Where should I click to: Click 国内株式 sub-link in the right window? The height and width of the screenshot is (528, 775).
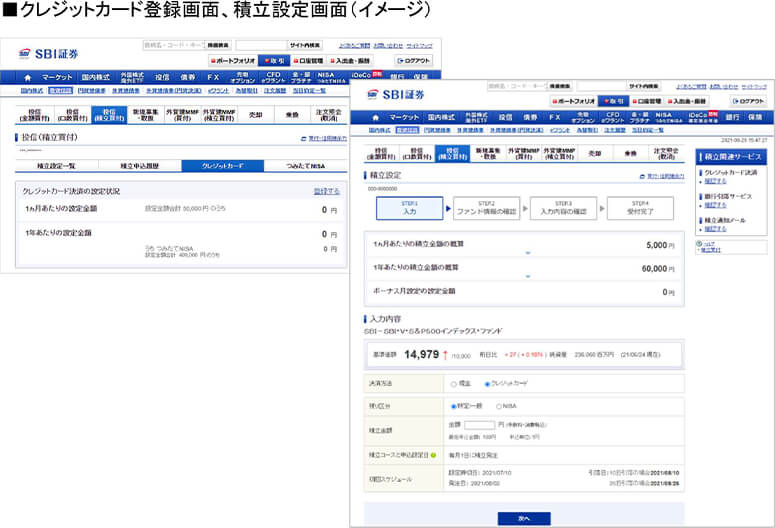(380, 130)
